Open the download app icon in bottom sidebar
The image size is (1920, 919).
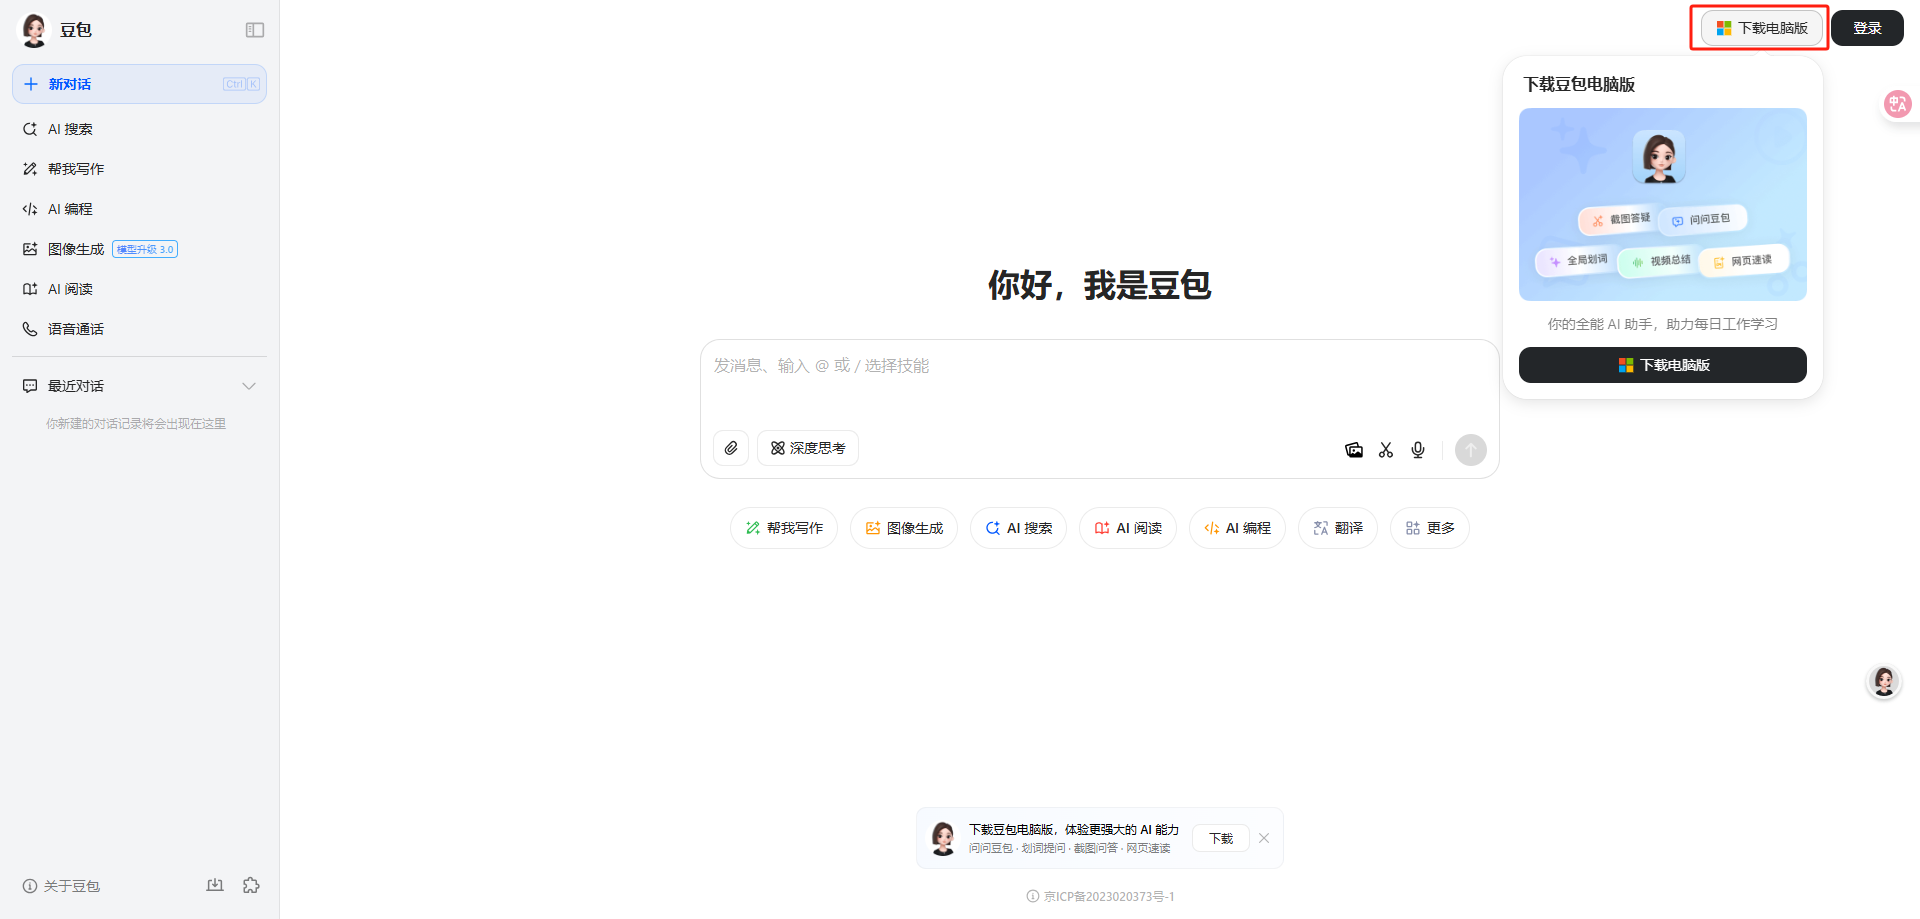click(215, 885)
